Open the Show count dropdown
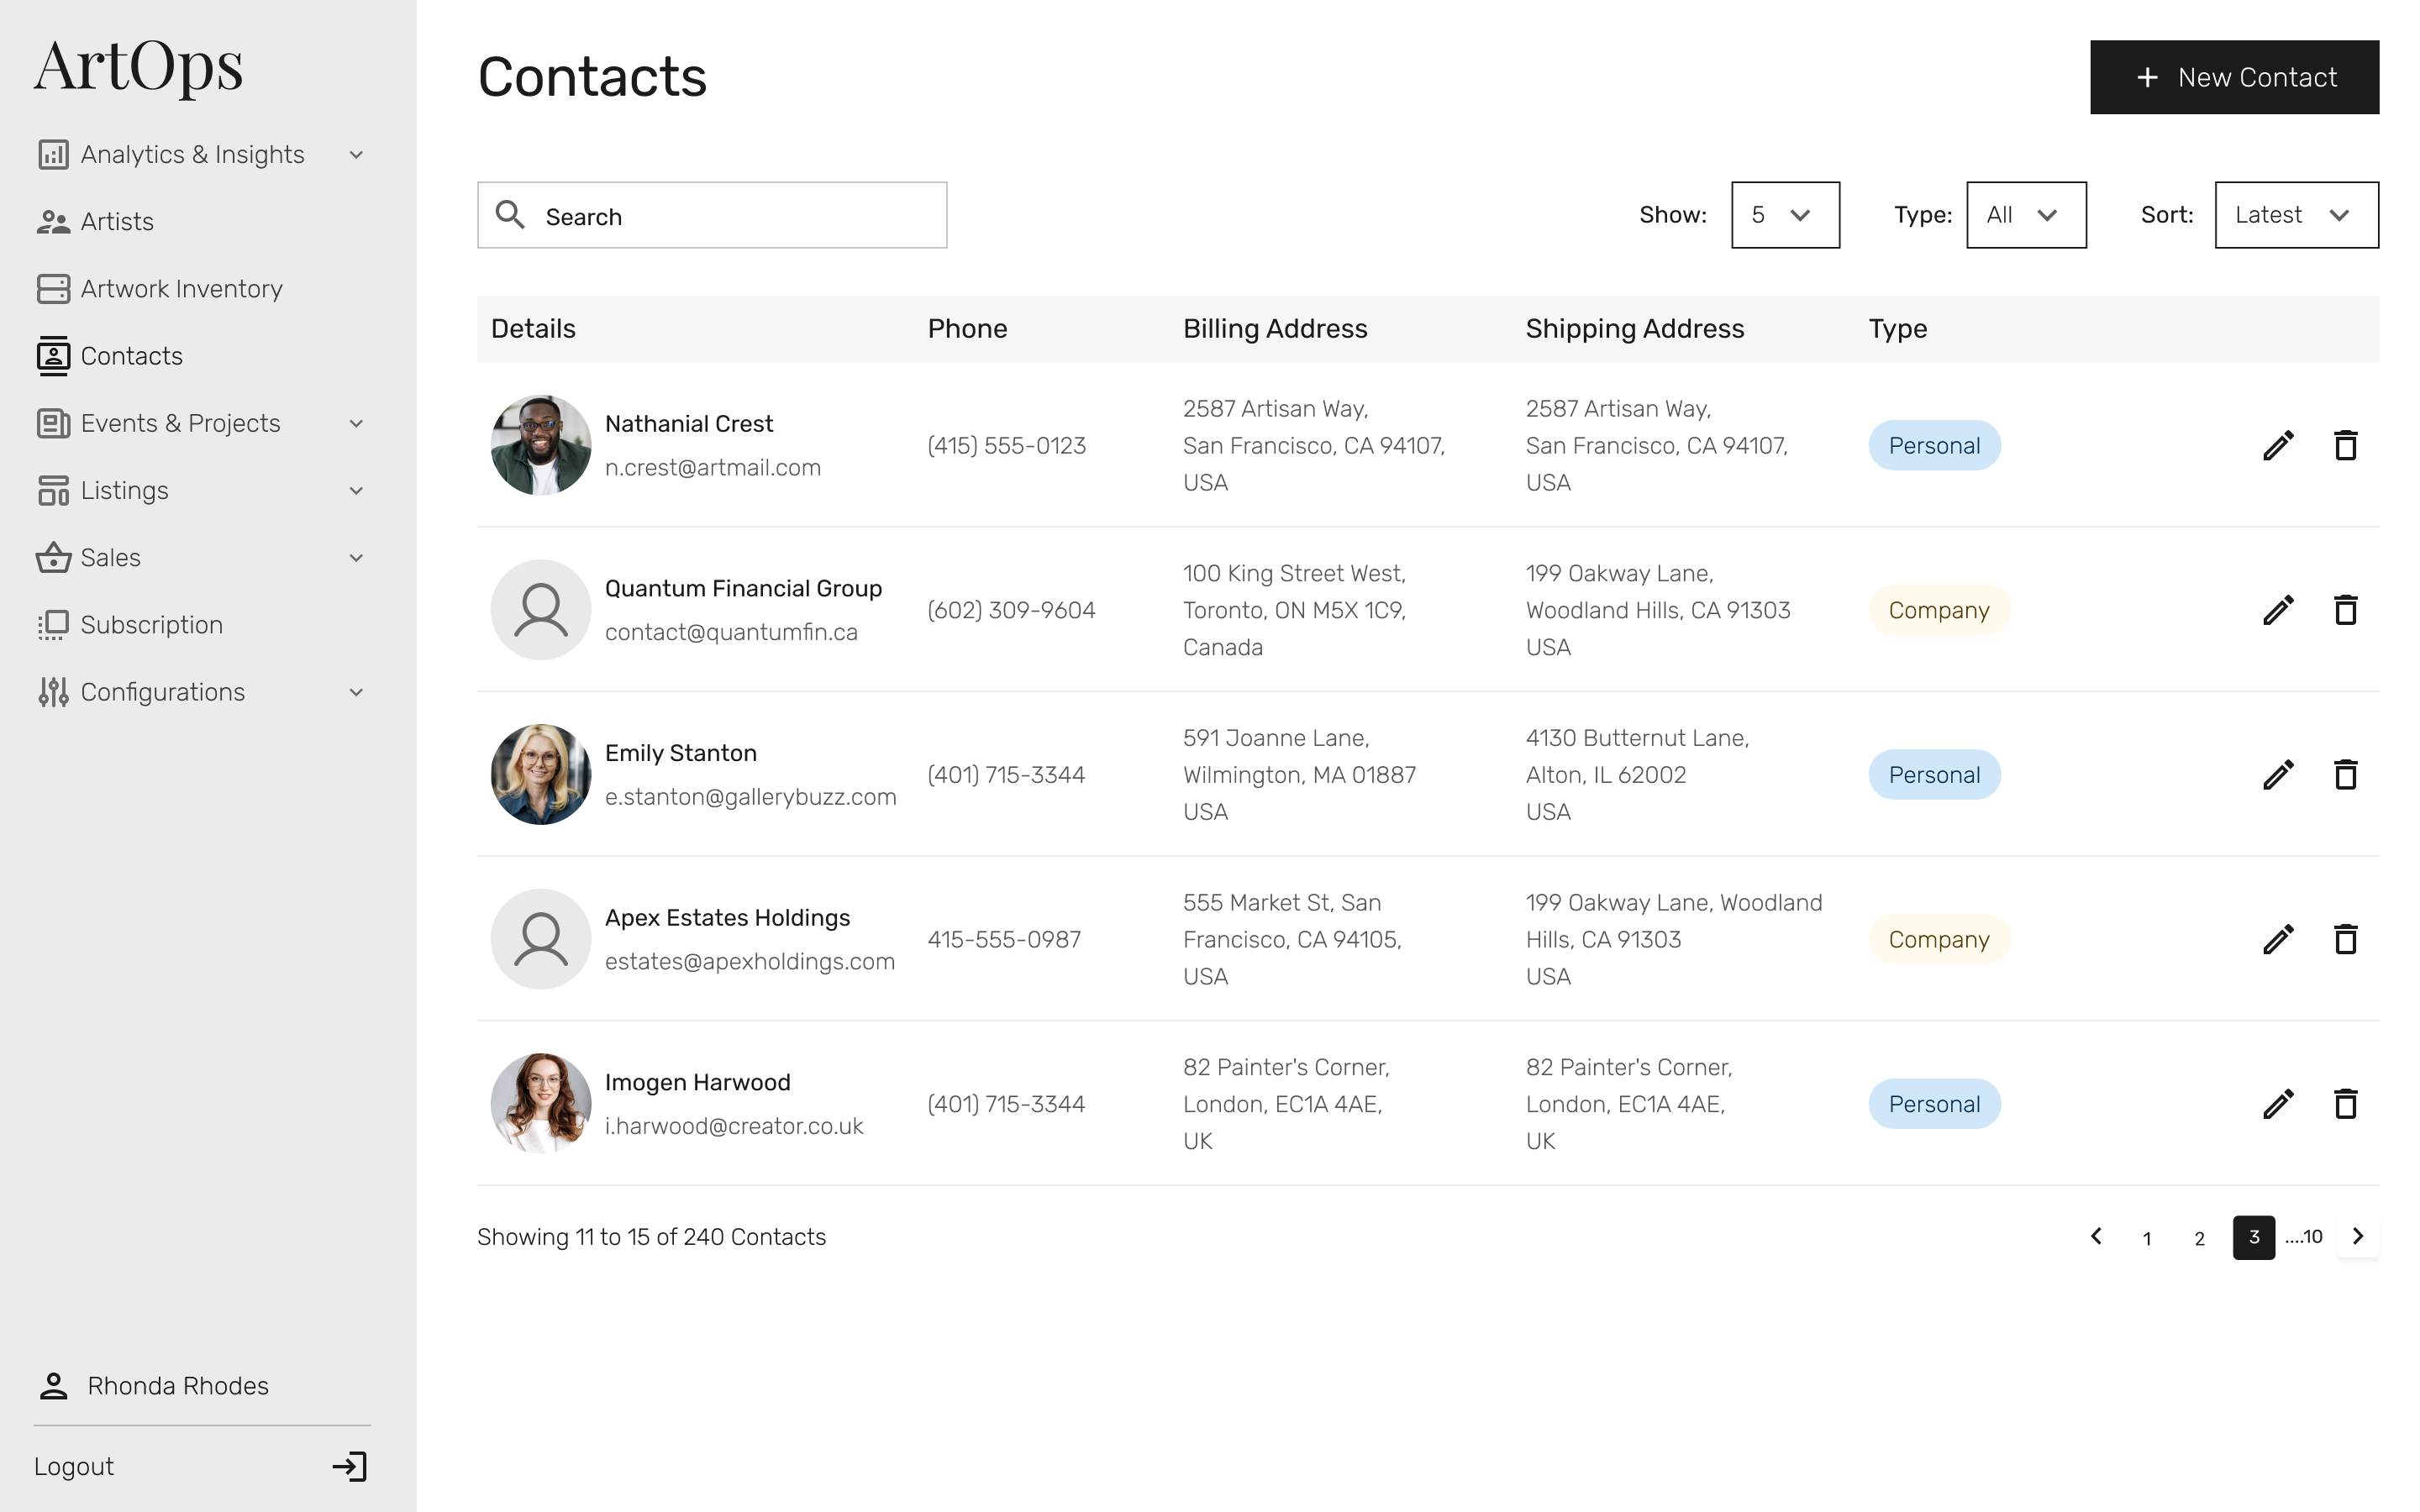The image size is (2420, 1512). pyautogui.click(x=1785, y=215)
